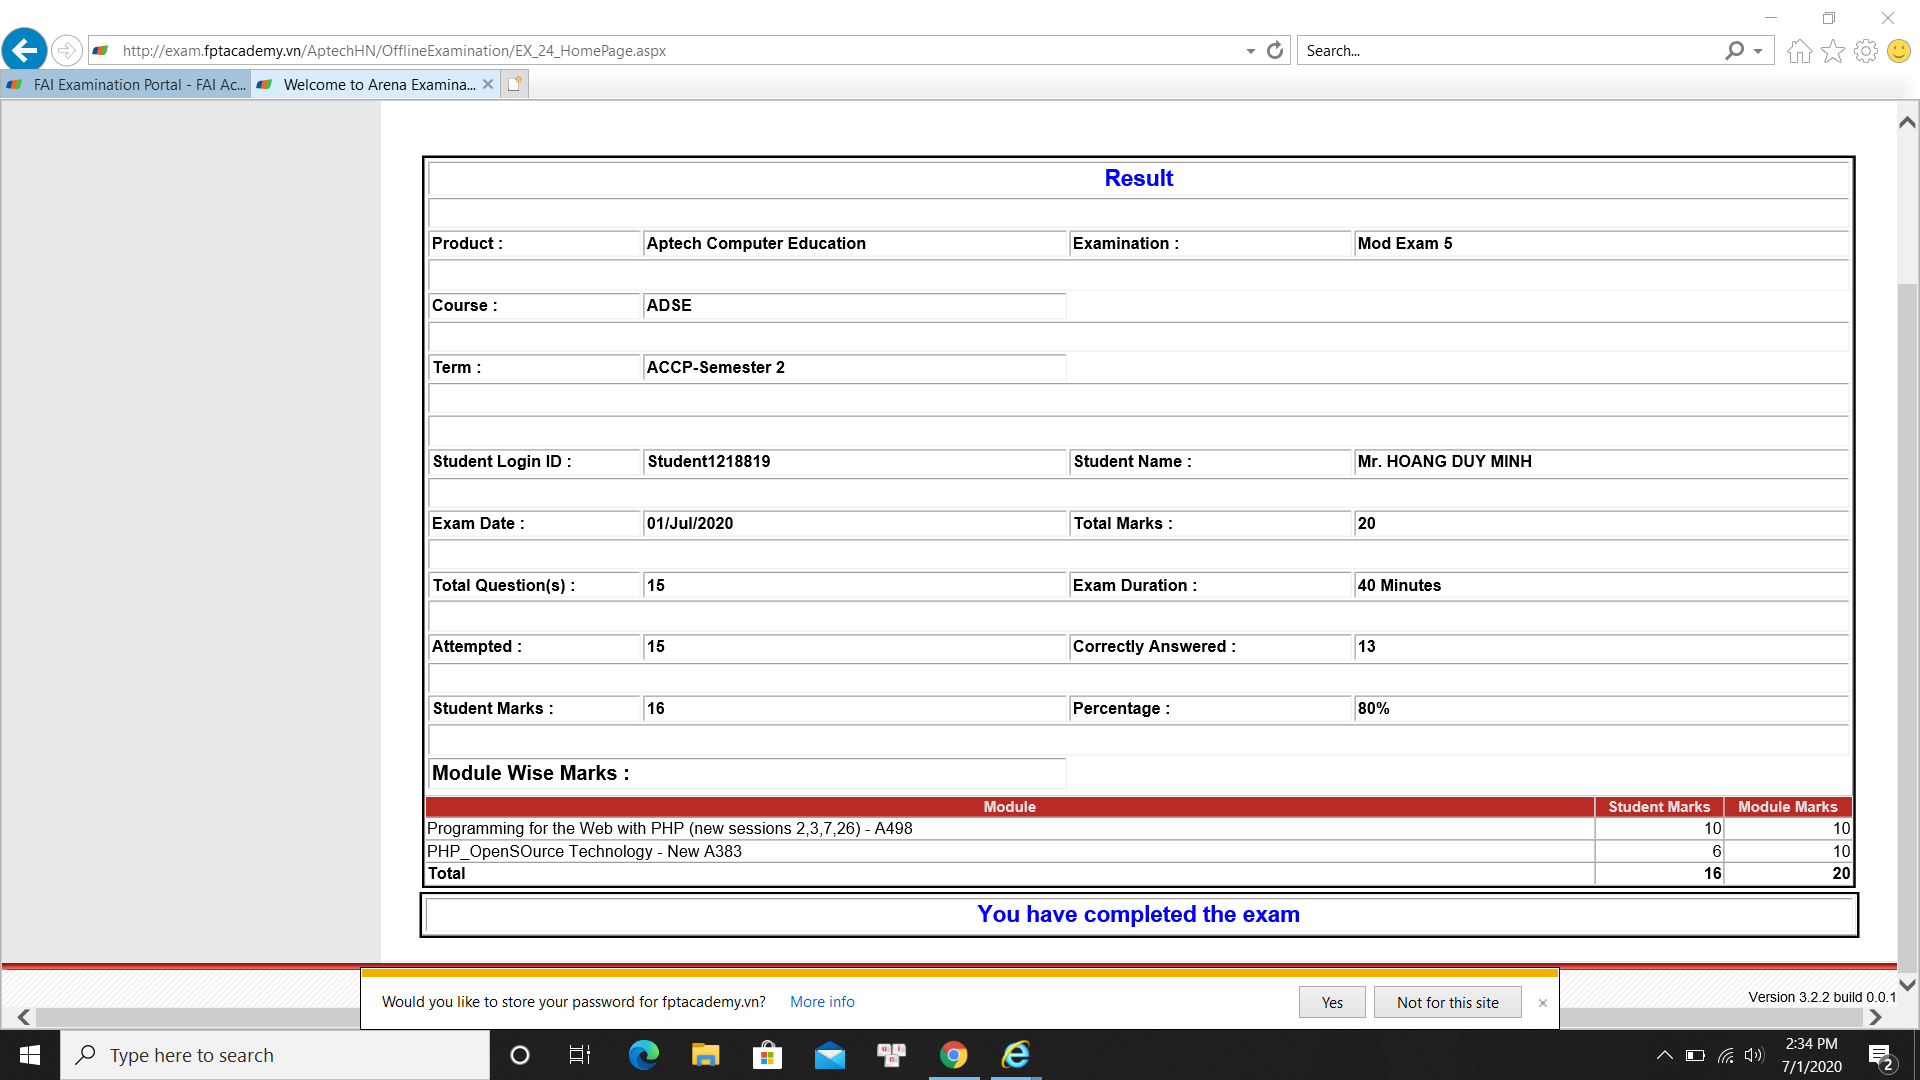Open the Windows Start menu
This screenshot has width=1920, height=1080.
tap(30, 1055)
